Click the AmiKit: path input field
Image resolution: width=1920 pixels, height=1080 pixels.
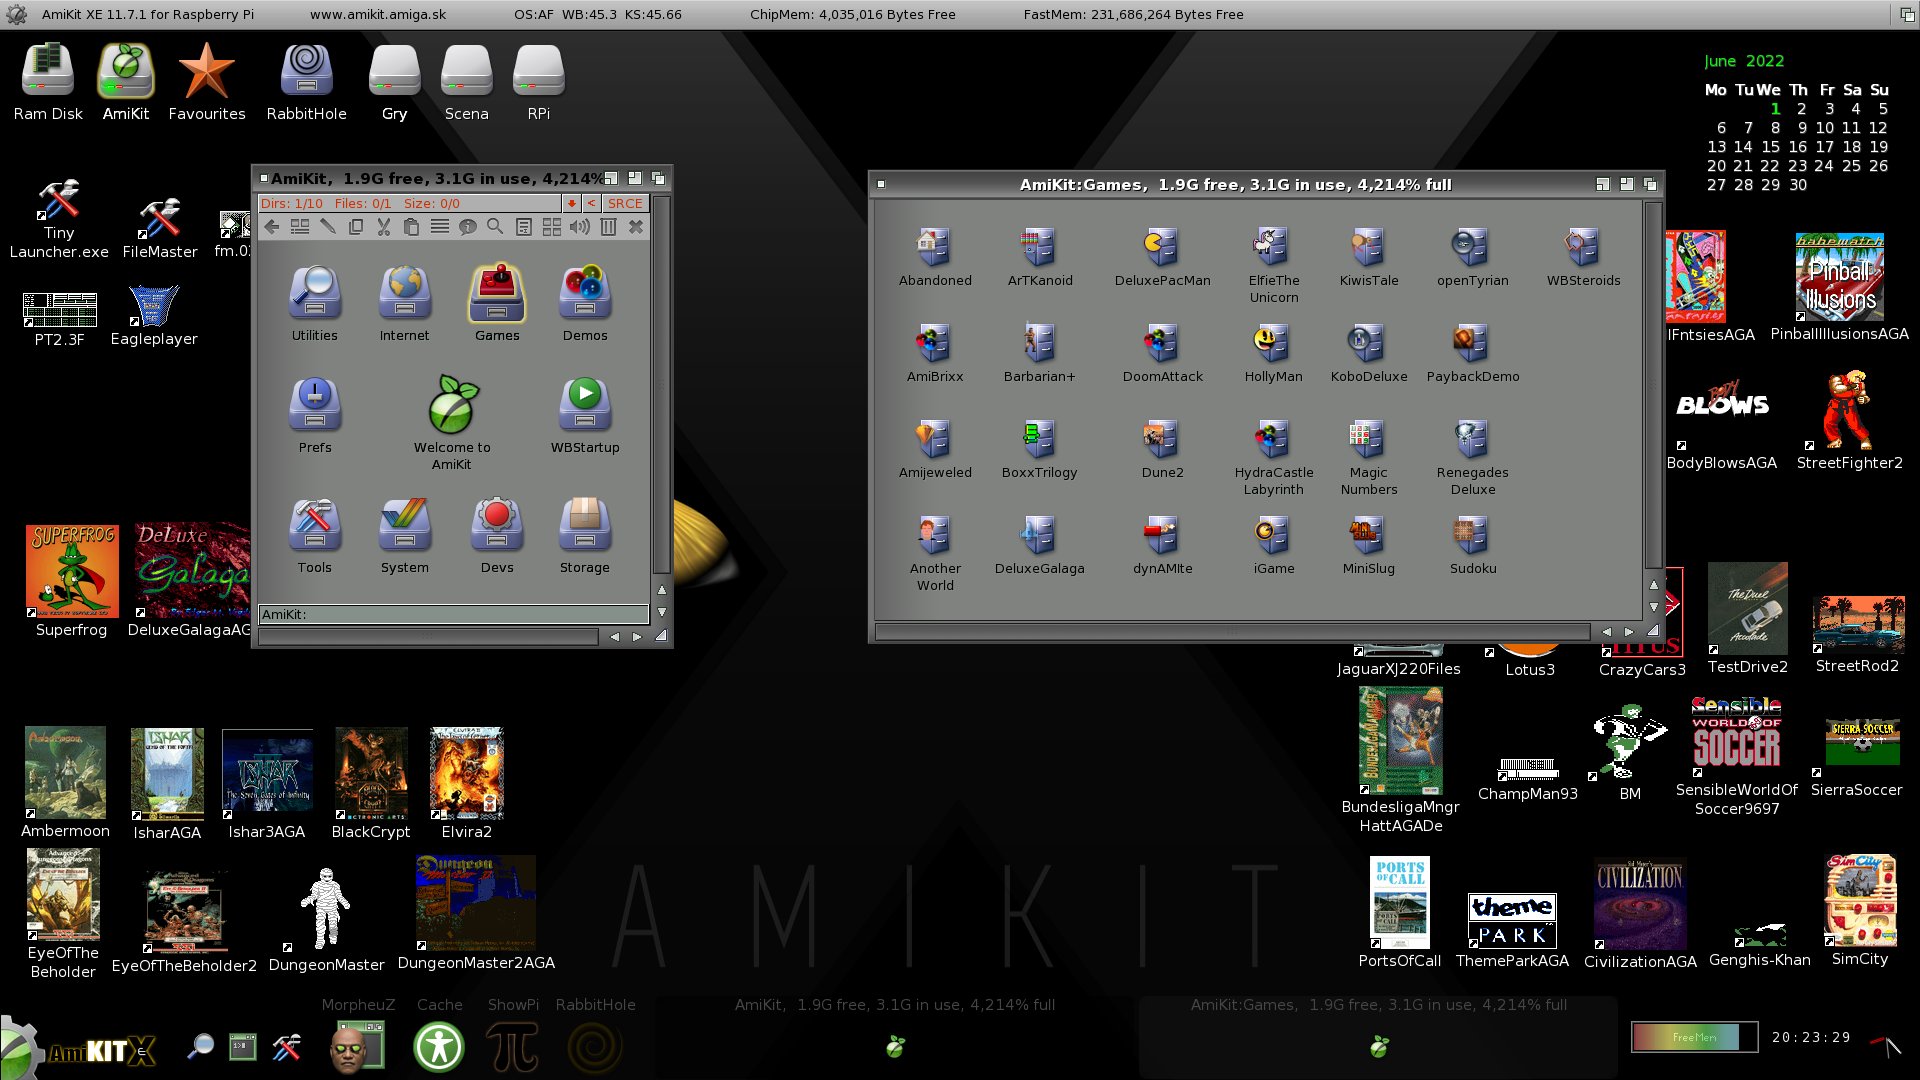[x=453, y=614]
